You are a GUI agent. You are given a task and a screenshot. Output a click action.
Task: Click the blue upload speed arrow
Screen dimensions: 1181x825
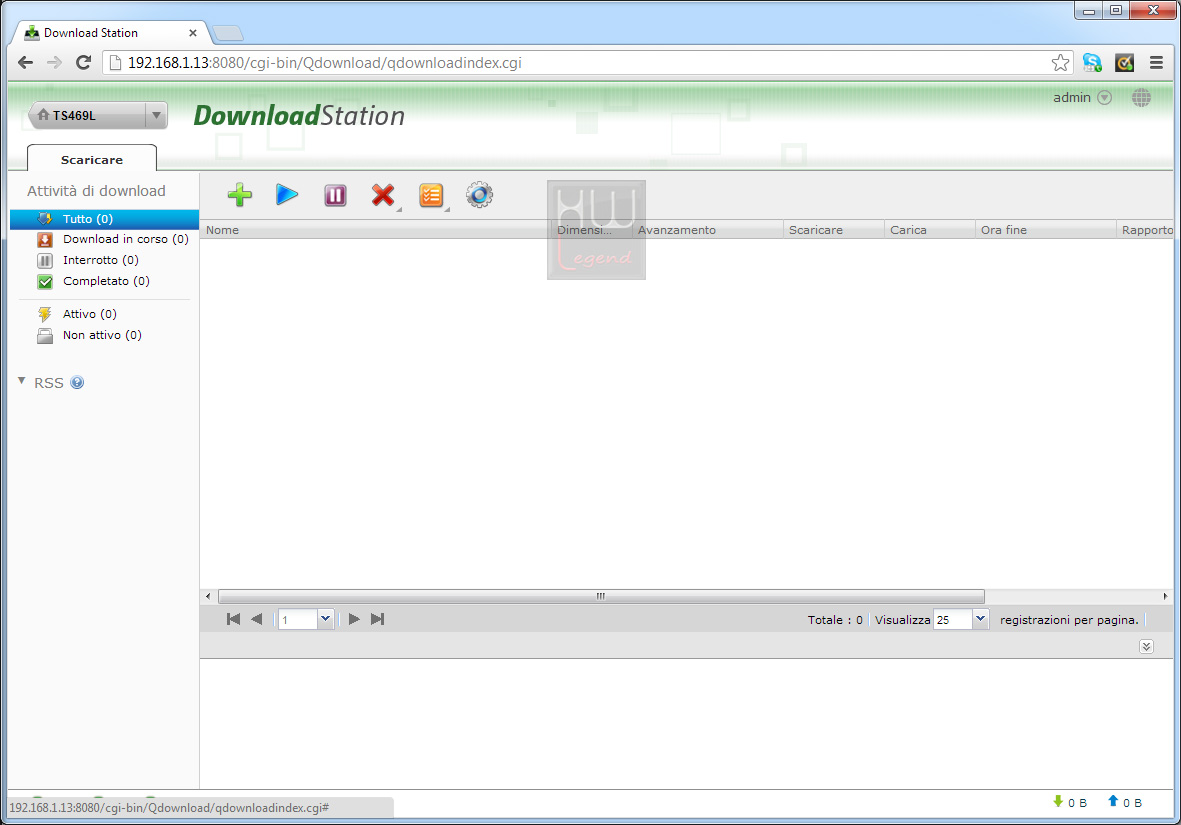click(x=1113, y=801)
